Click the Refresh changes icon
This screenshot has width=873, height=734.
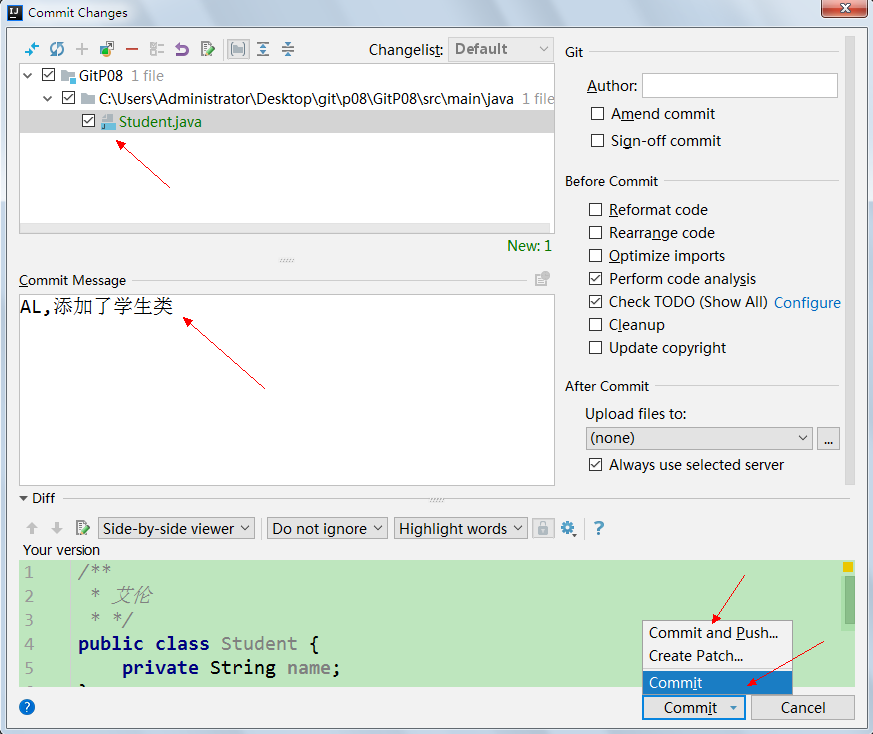(x=57, y=49)
